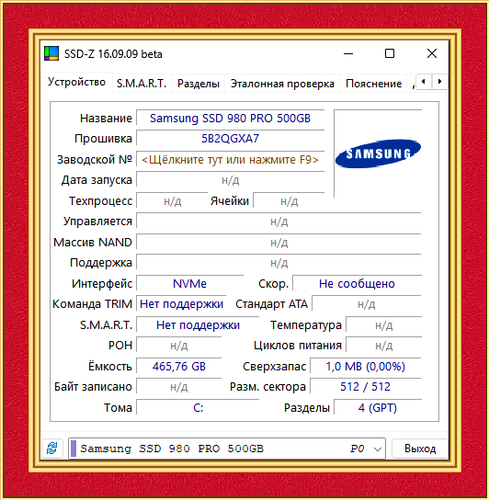Click the Температура value field
The image size is (489, 500).
point(384,325)
